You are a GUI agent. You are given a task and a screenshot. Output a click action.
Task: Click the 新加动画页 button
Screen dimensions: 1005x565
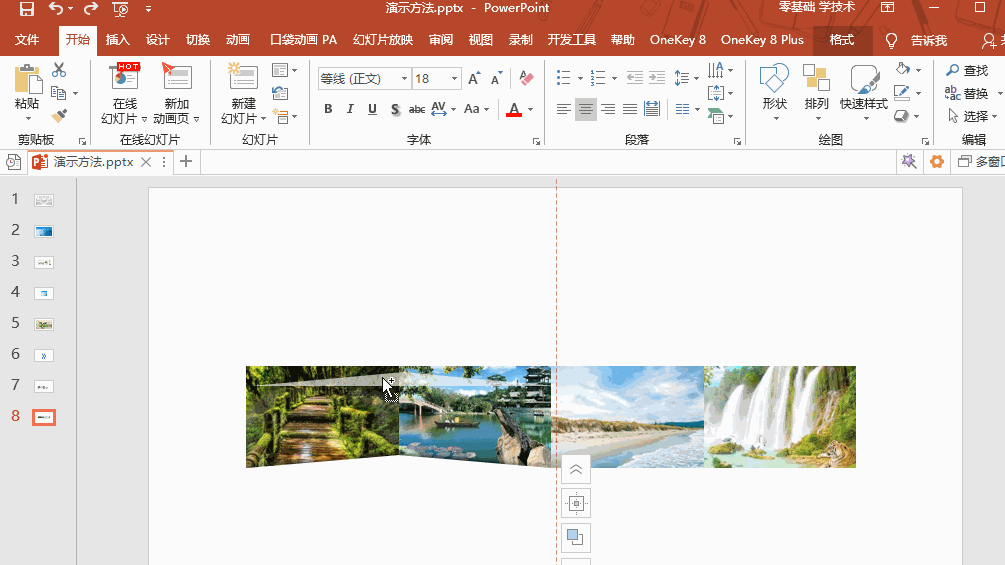point(176,94)
